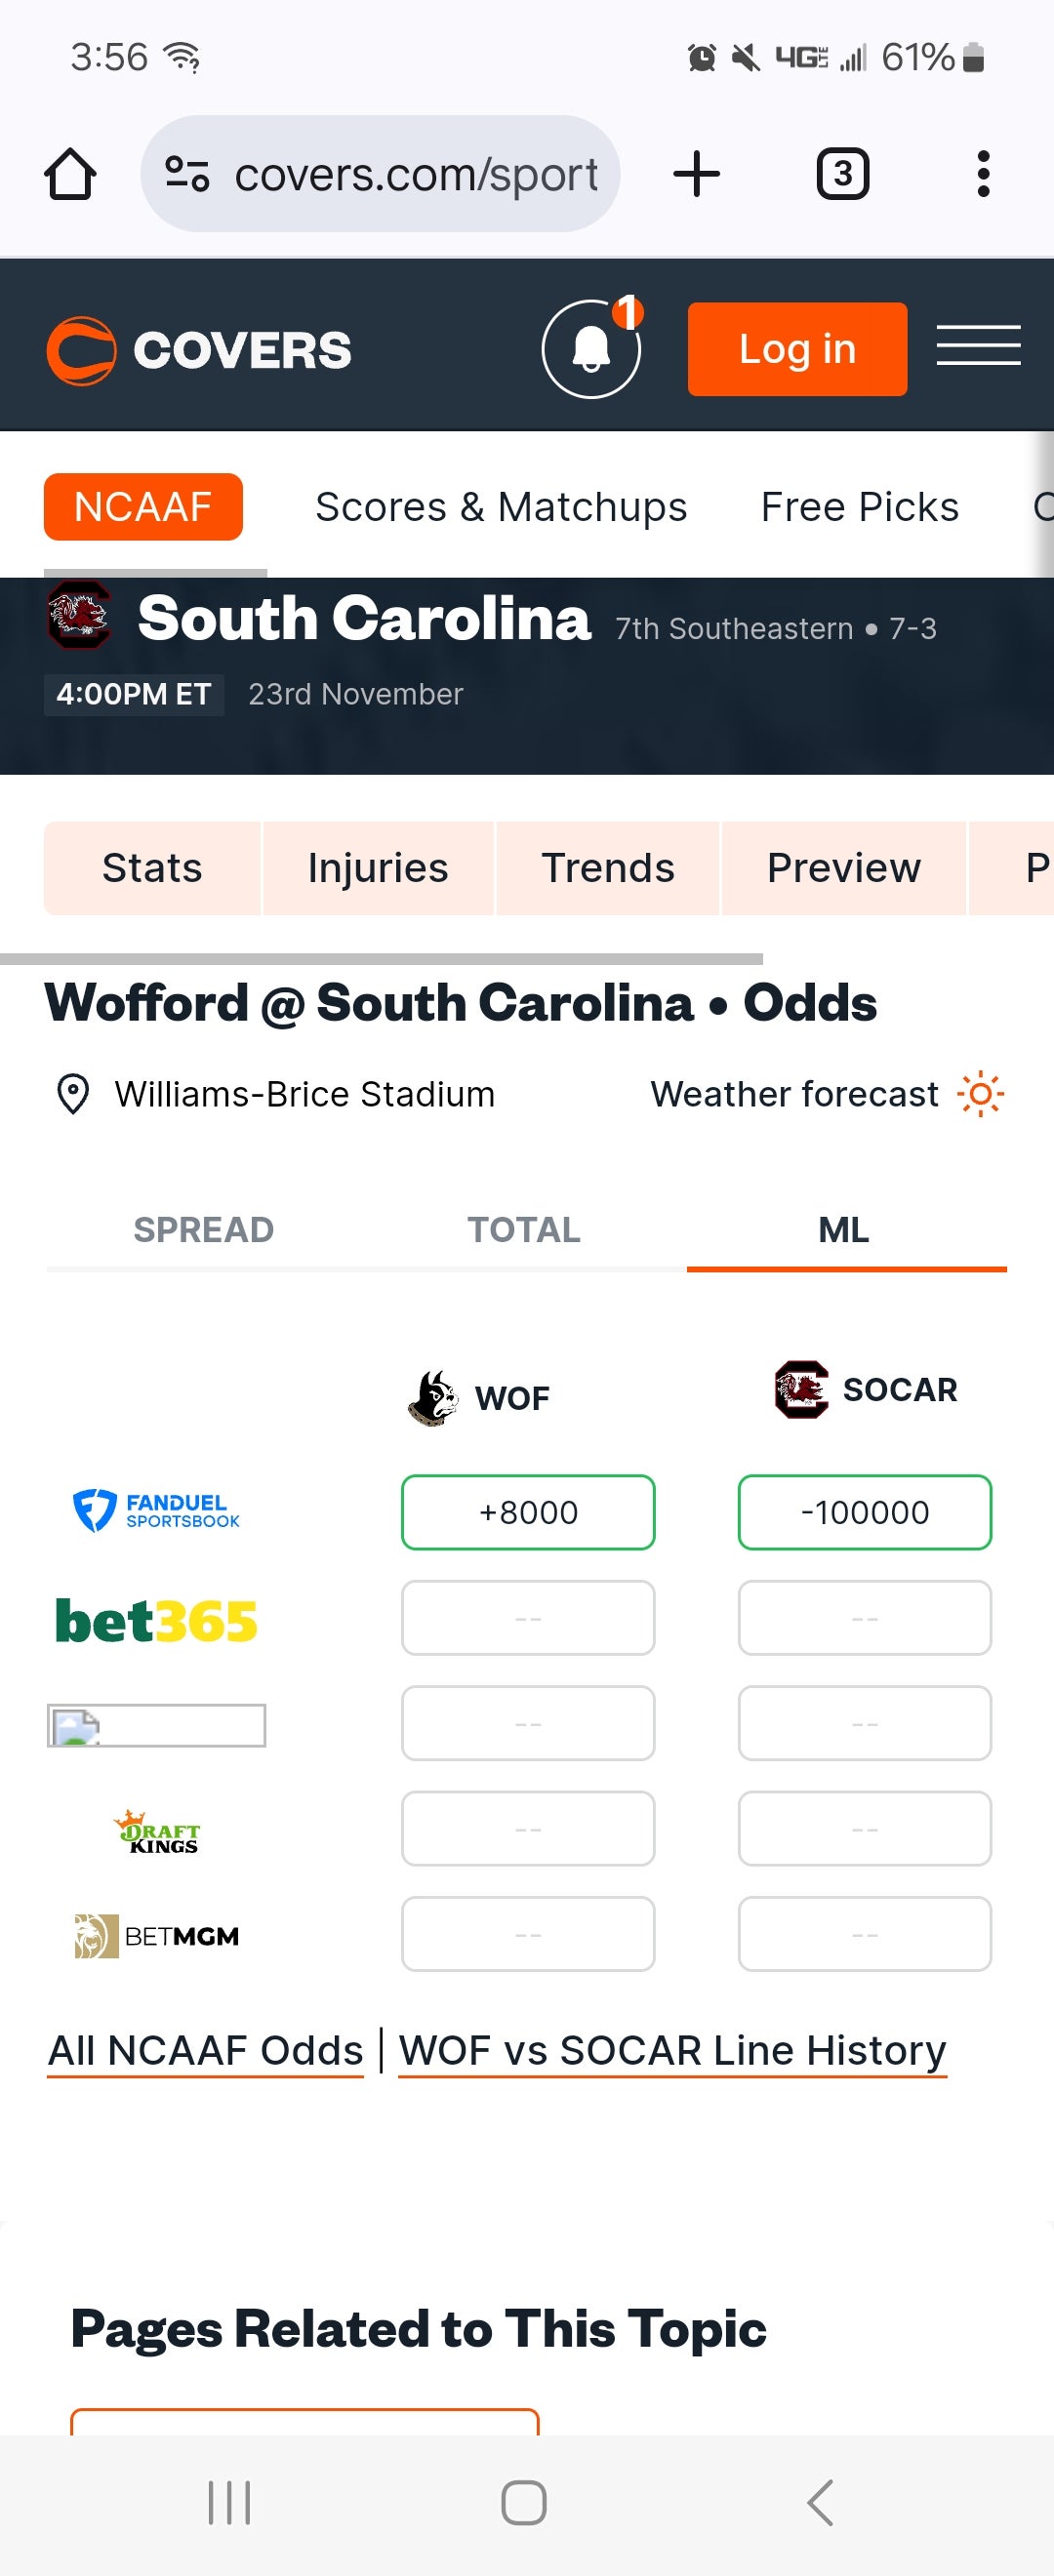
Task: Open the notification bell
Action: pos(590,348)
